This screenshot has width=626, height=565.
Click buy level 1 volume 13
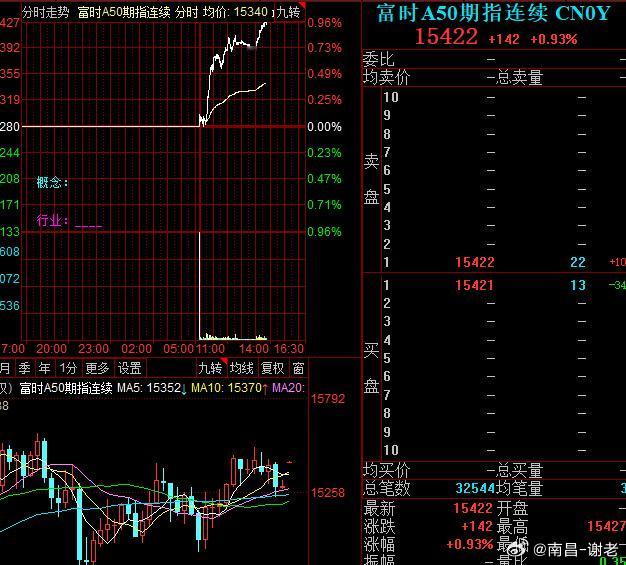[x=578, y=285]
